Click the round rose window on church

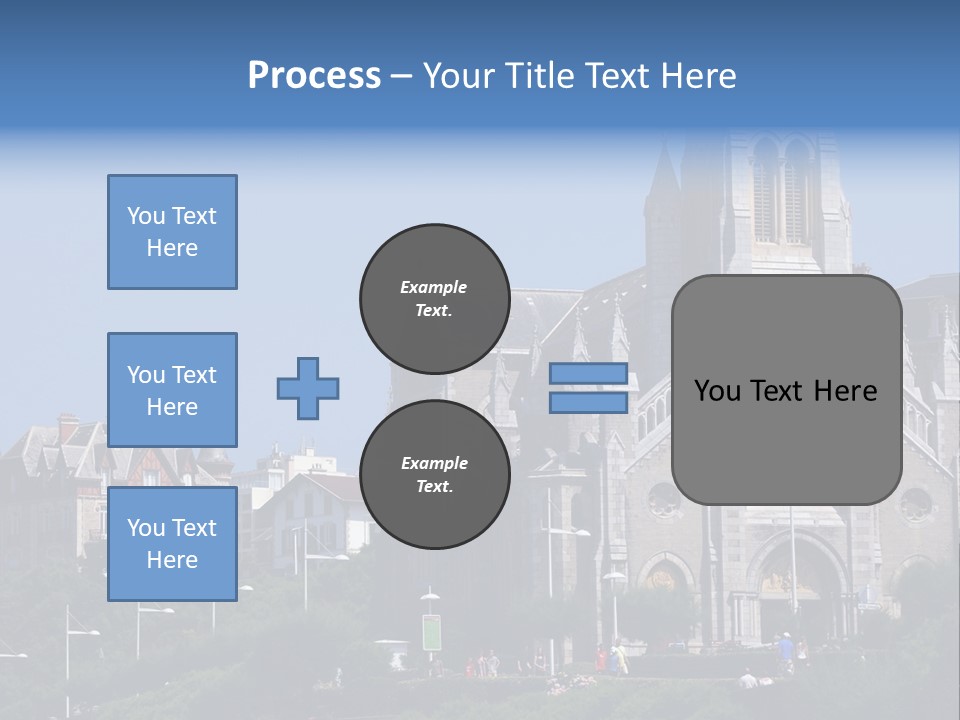point(663,502)
